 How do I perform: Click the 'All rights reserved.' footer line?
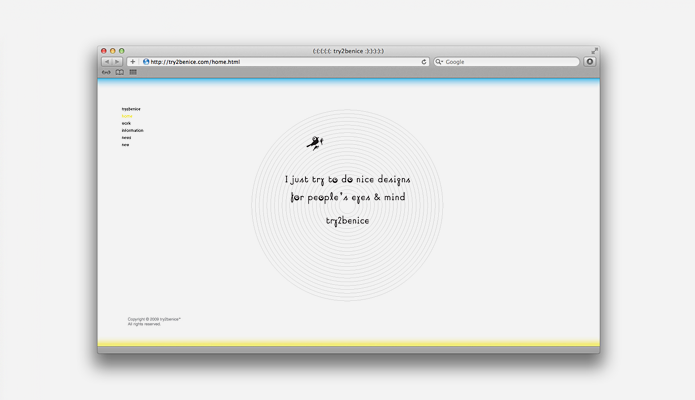tap(144, 324)
